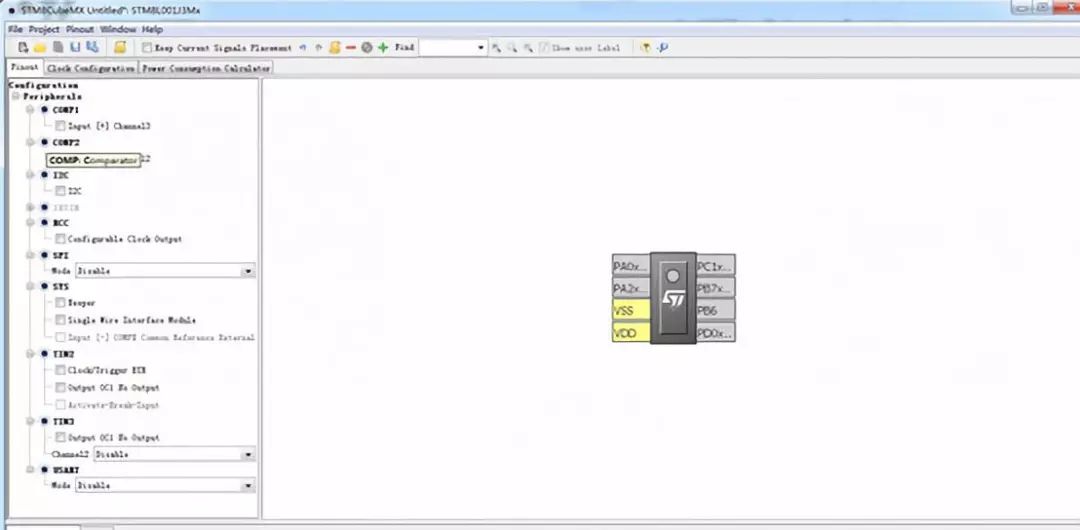
Task: Click the Save As disk-with-pencil icon
Action: click(x=92, y=48)
